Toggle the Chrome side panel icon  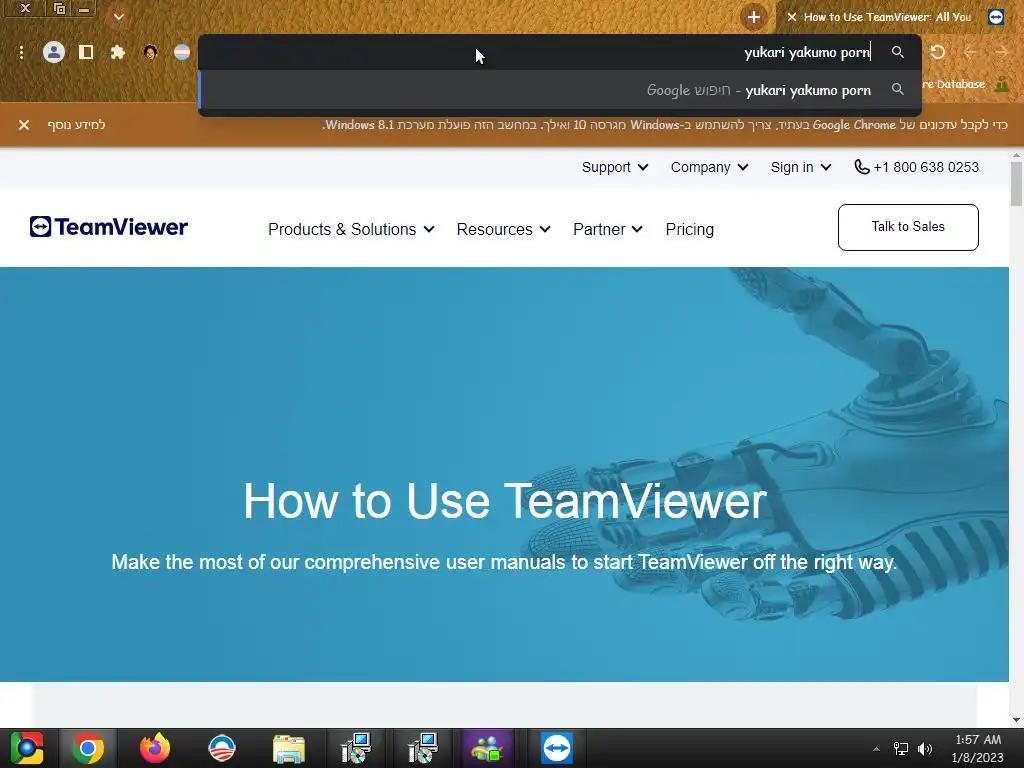pyautogui.click(x=86, y=52)
